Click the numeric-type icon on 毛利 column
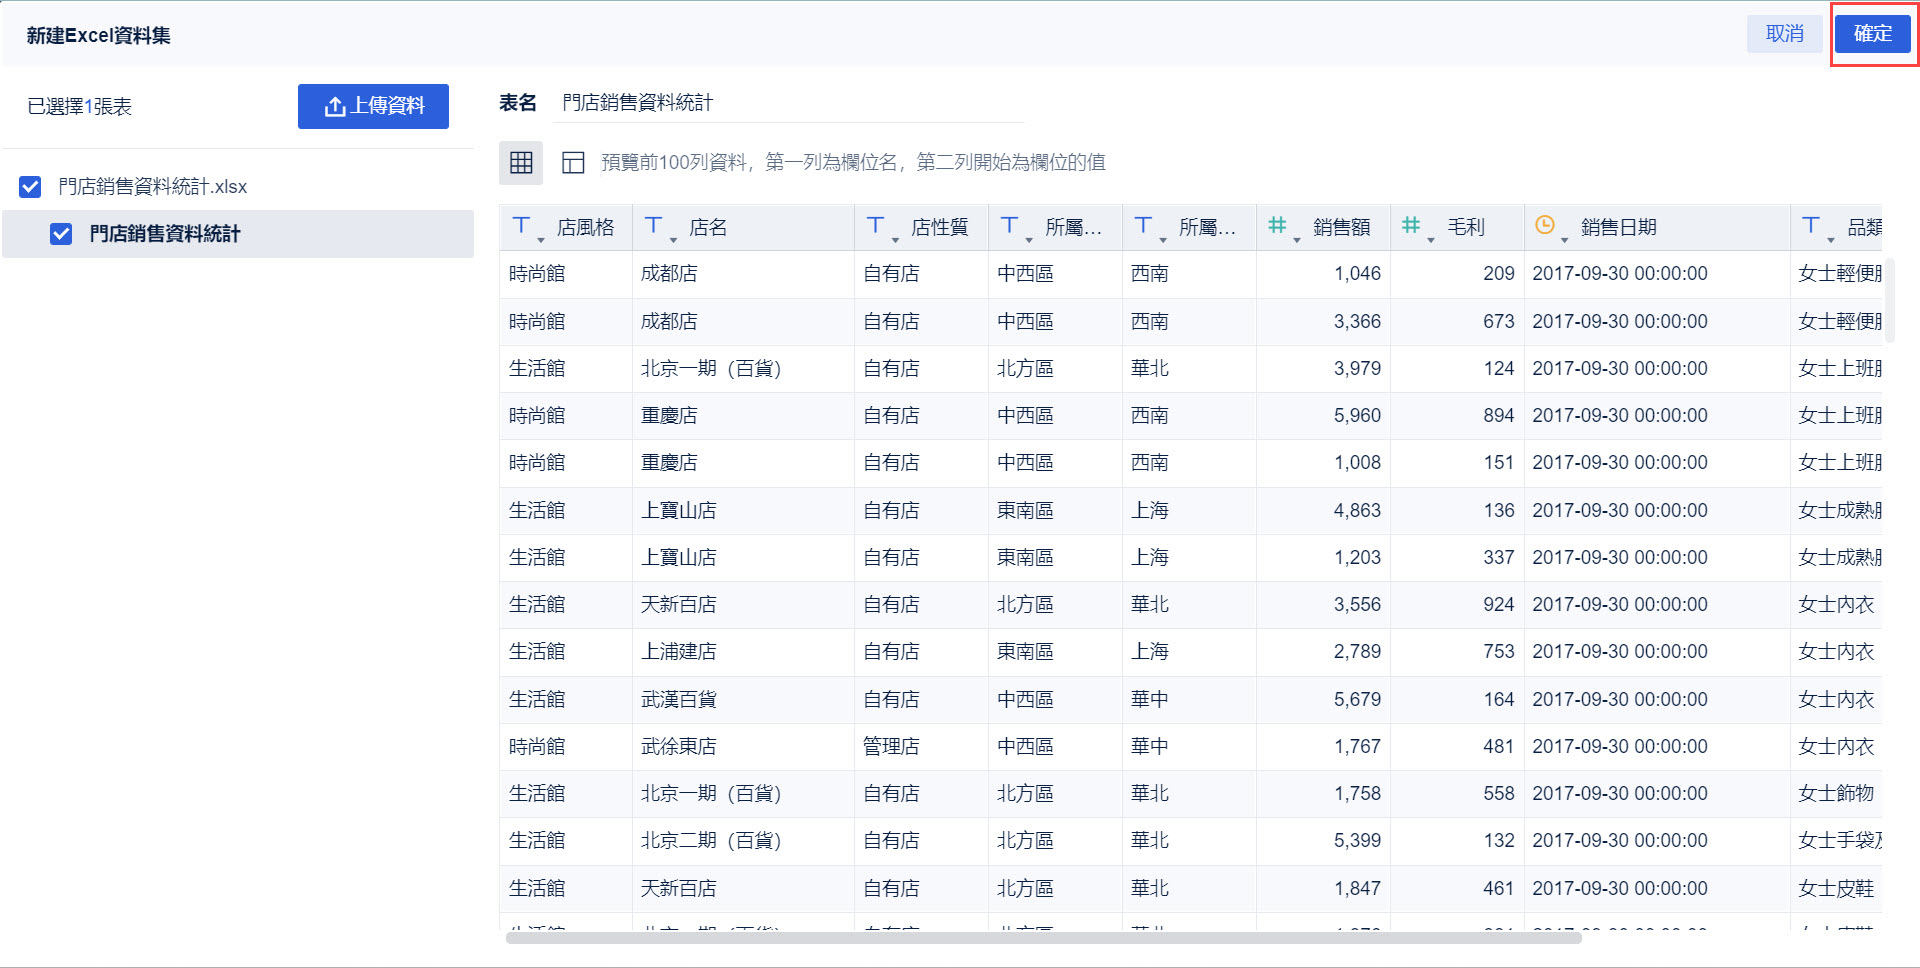1920x968 pixels. [1411, 226]
